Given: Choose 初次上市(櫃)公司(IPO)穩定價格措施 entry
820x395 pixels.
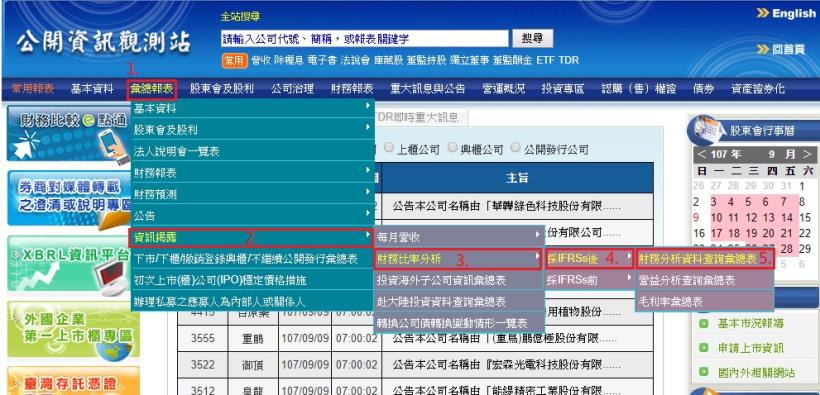Looking at the screenshot, I should click(253, 280).
